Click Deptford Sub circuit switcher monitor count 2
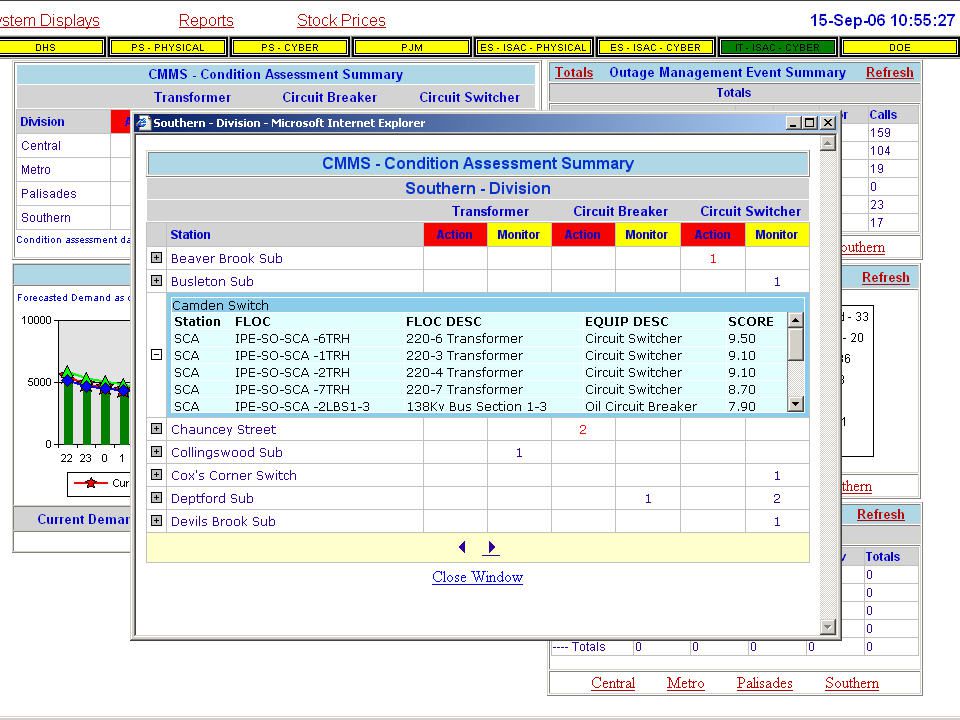 point(777,498)
